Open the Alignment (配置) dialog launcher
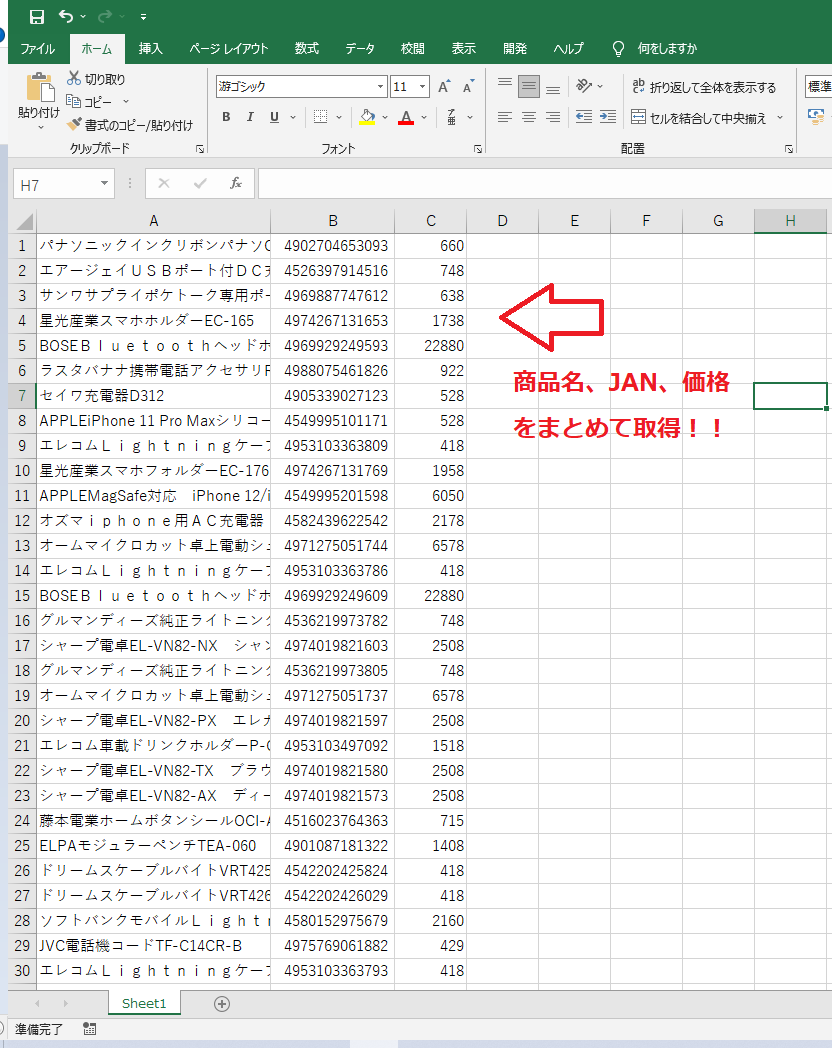The height and width of the screenshot is (1048, 832). click(x=789, y=149)
